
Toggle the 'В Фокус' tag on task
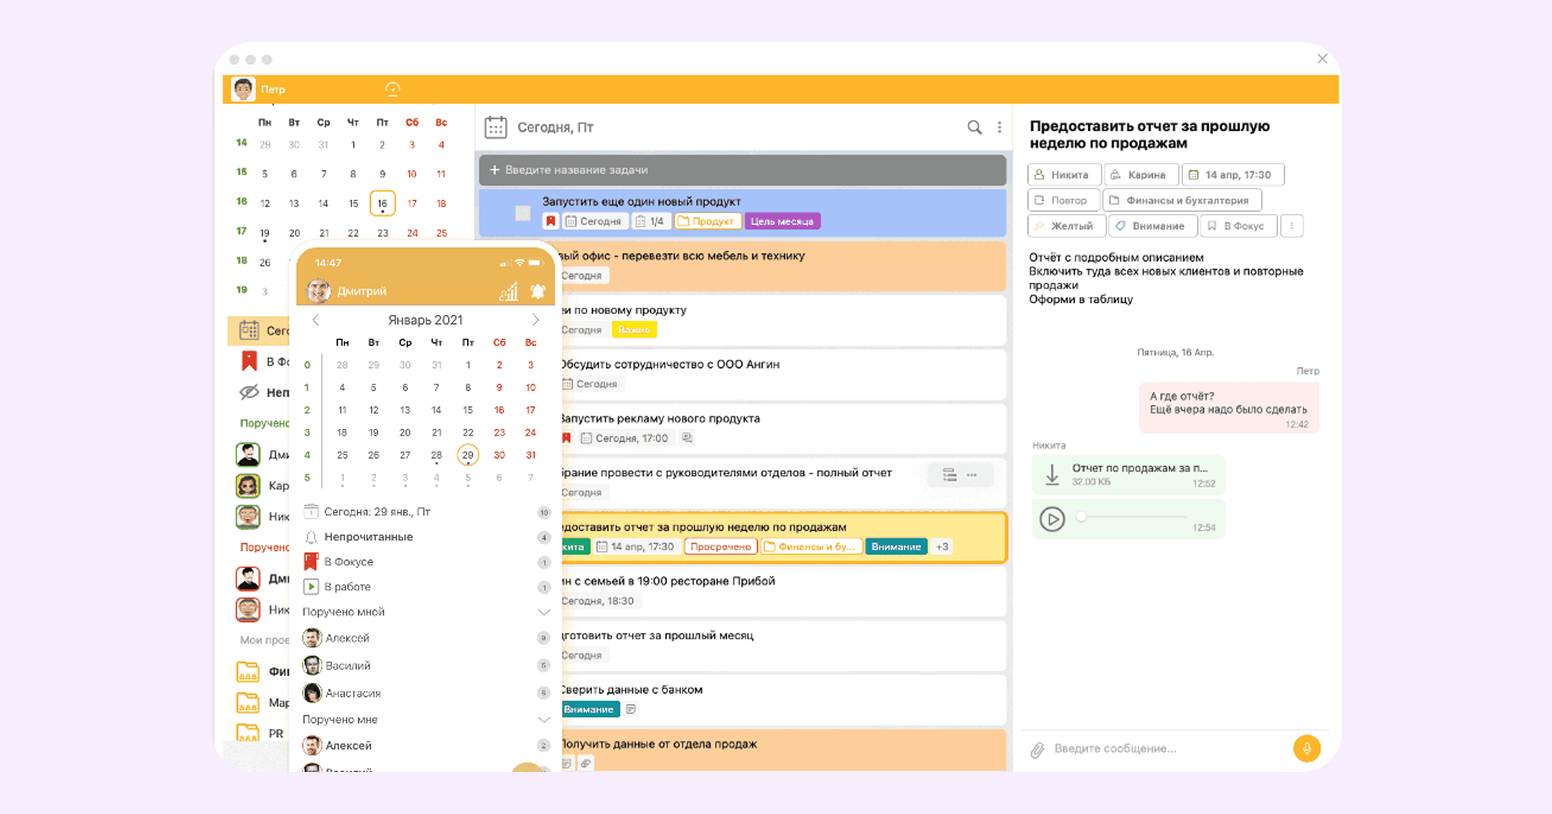click(1238, 226)
